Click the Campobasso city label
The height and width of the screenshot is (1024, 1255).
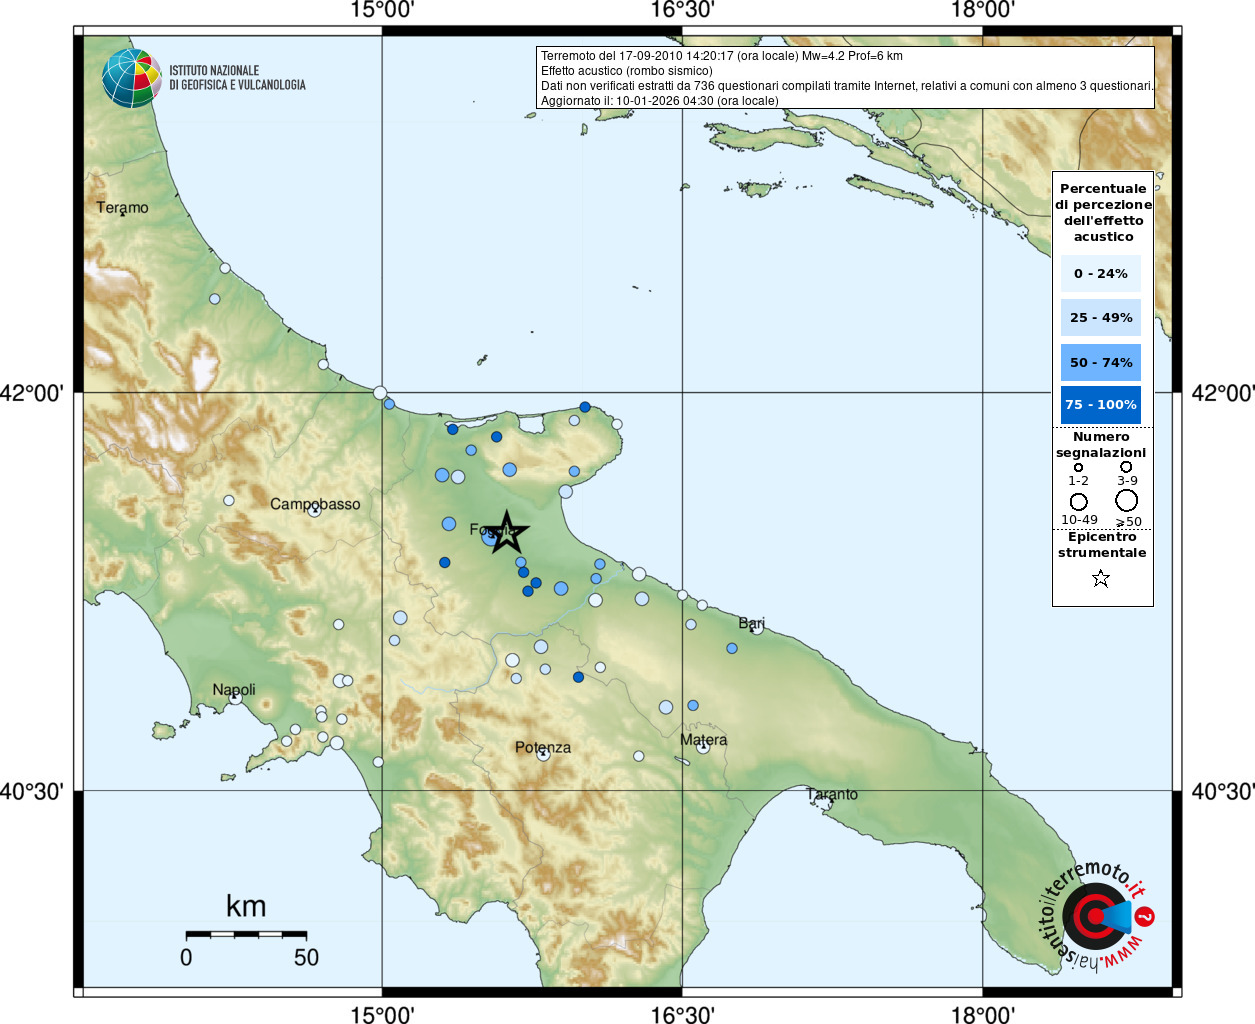pos(315,504)
